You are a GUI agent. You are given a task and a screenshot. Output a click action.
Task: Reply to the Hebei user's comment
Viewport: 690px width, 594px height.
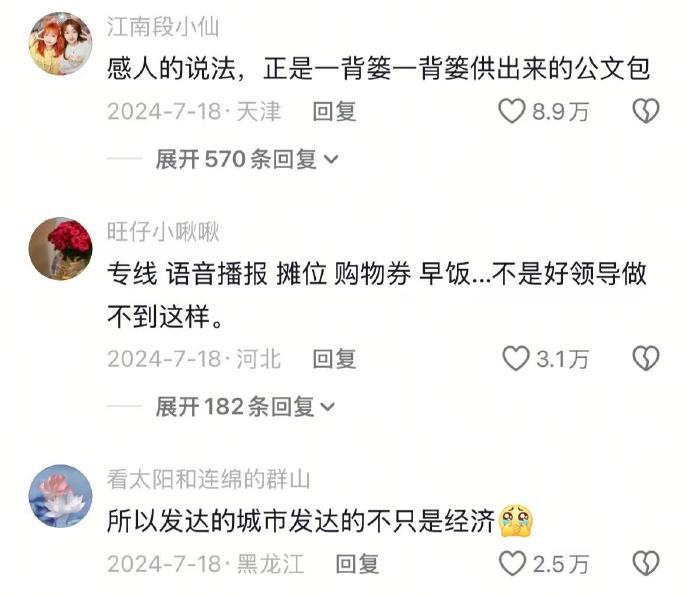pyautogui.click(x=334, y=359)
